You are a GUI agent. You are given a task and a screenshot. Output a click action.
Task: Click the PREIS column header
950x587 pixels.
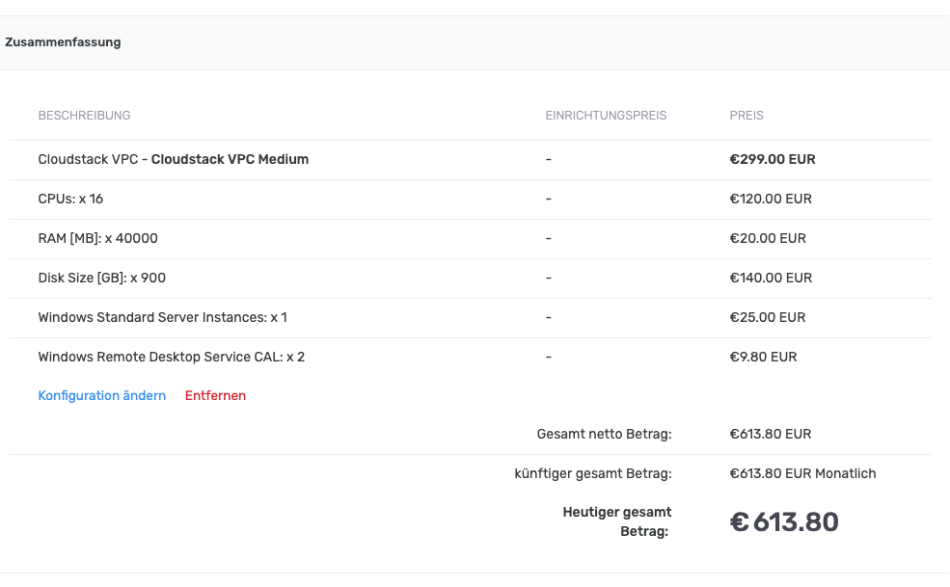click(747, 116)
